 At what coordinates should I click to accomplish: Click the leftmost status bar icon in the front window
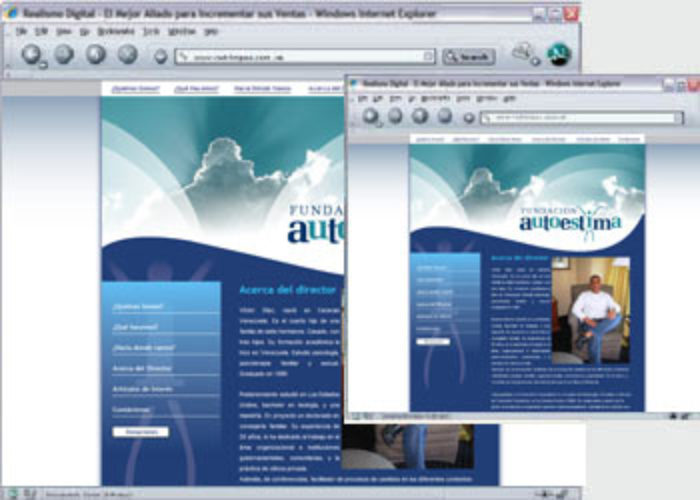tap(356, 416)
